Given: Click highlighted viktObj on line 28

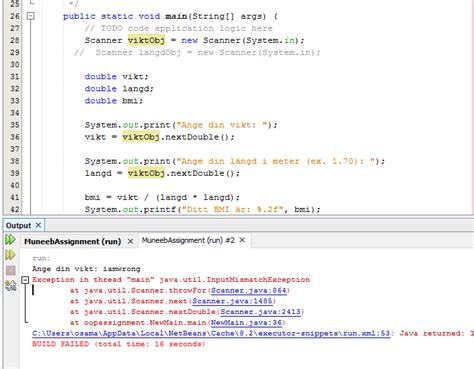Looking at the screenshot, I should tap(146, 40).
